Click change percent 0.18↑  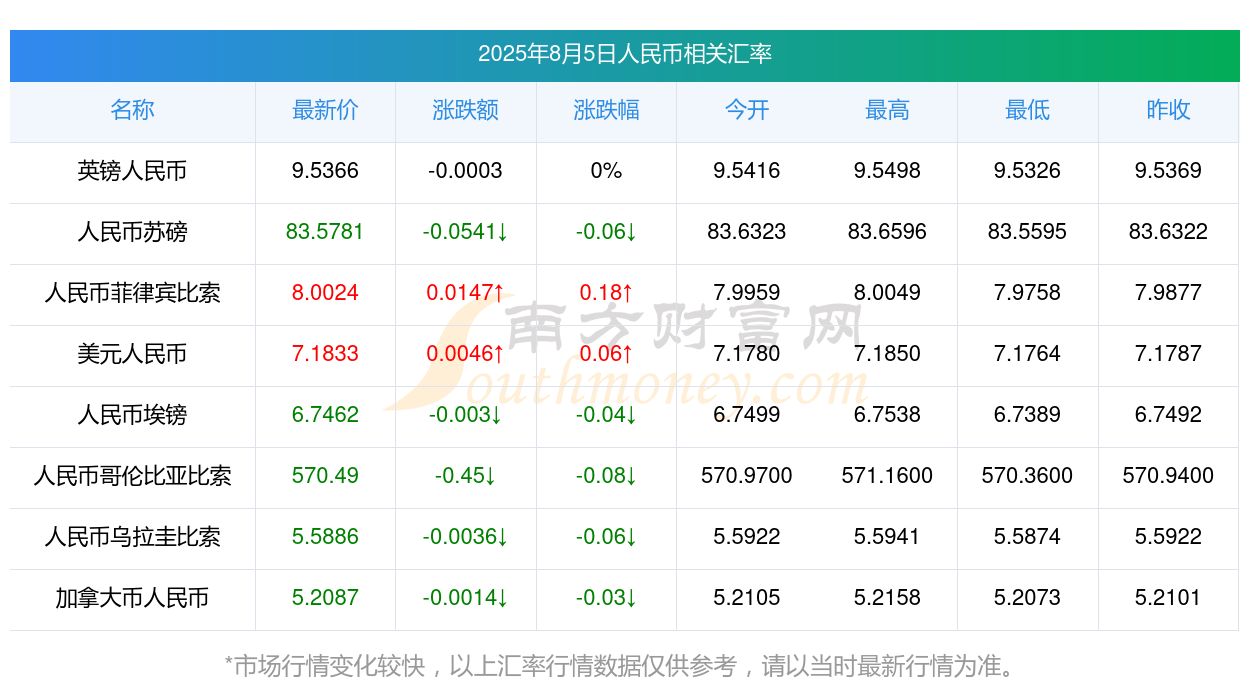tap(606, 293)
